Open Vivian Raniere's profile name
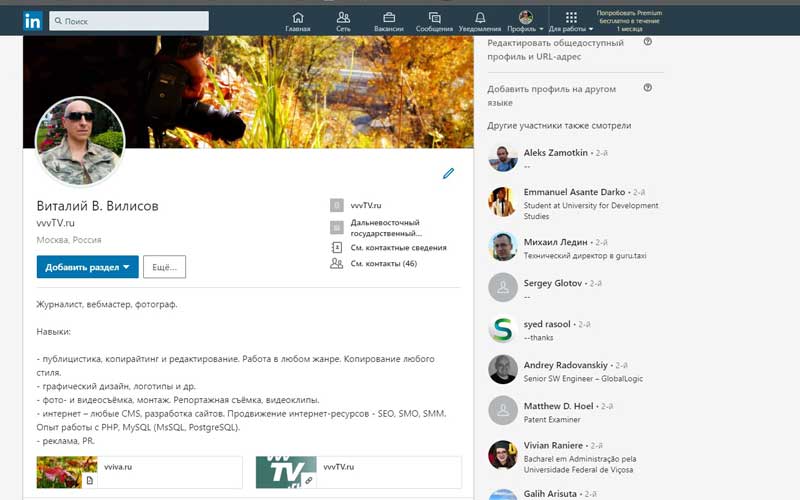Viewport: 800px width, 500px height. click(553, 445)
